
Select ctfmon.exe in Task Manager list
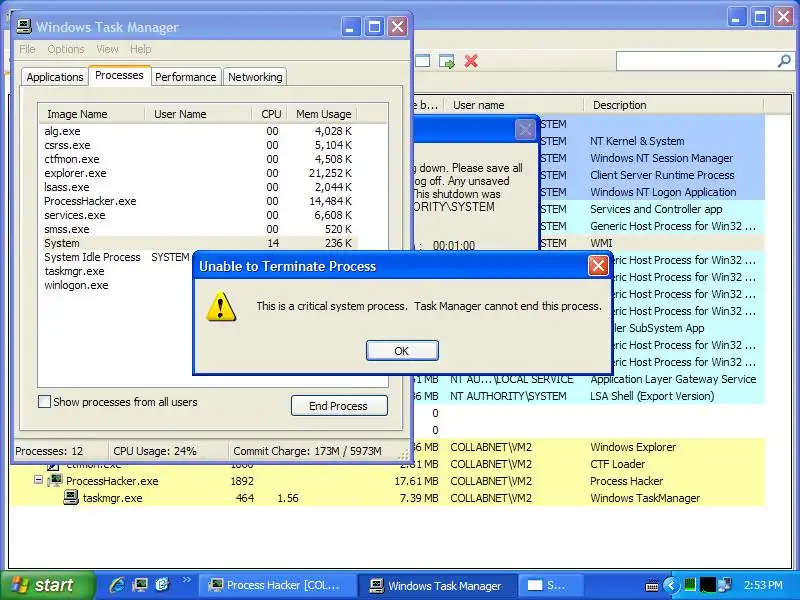(198, 159)
